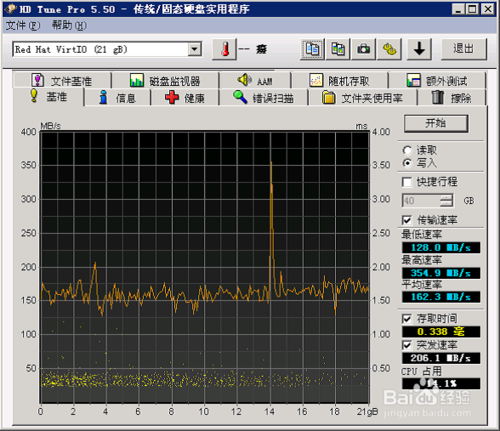The width and height of the screenshot is (500, 431).
Task: Click the GB value spinner arrows
Action: (x=446, y=201)
